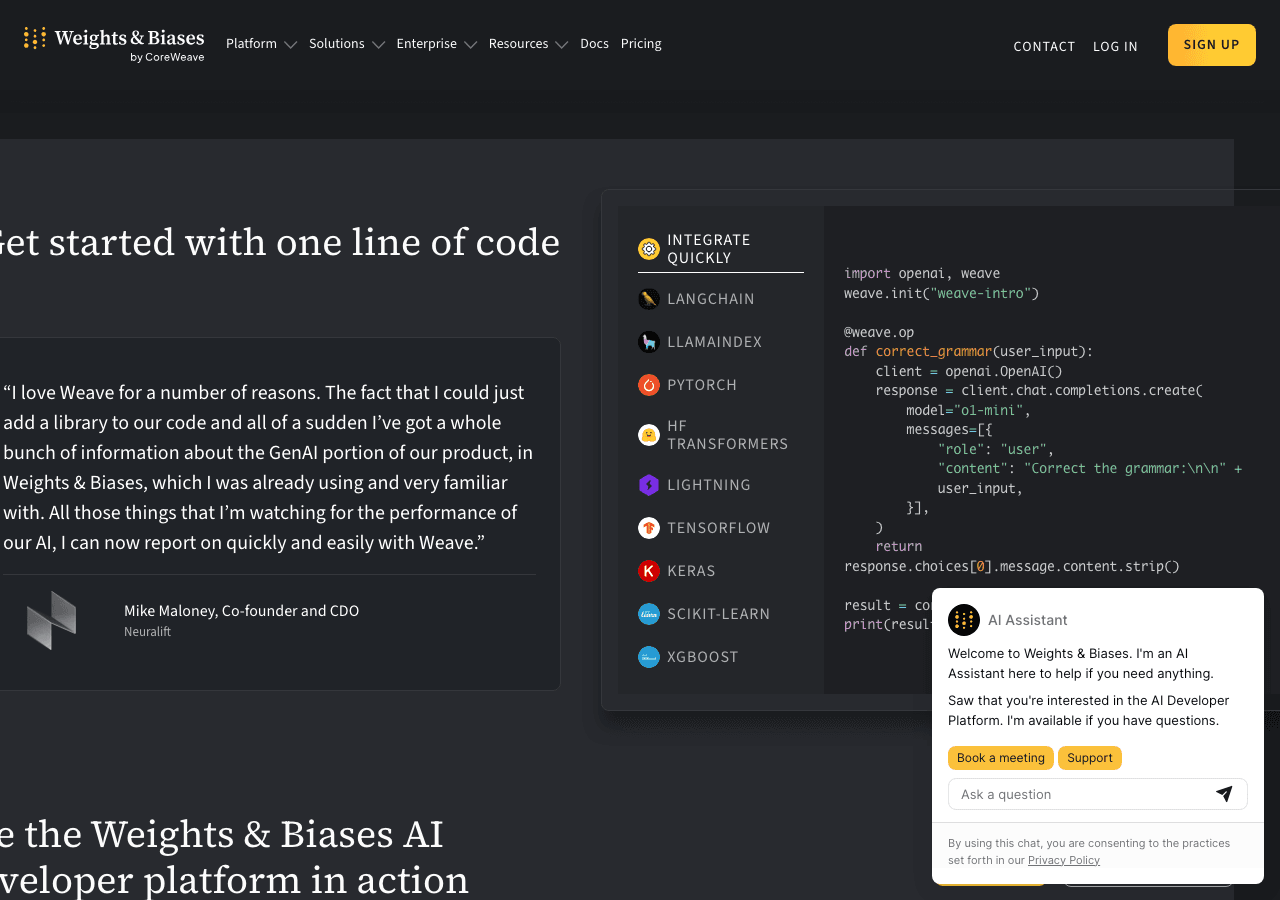Select the Keras tab label

692,571
